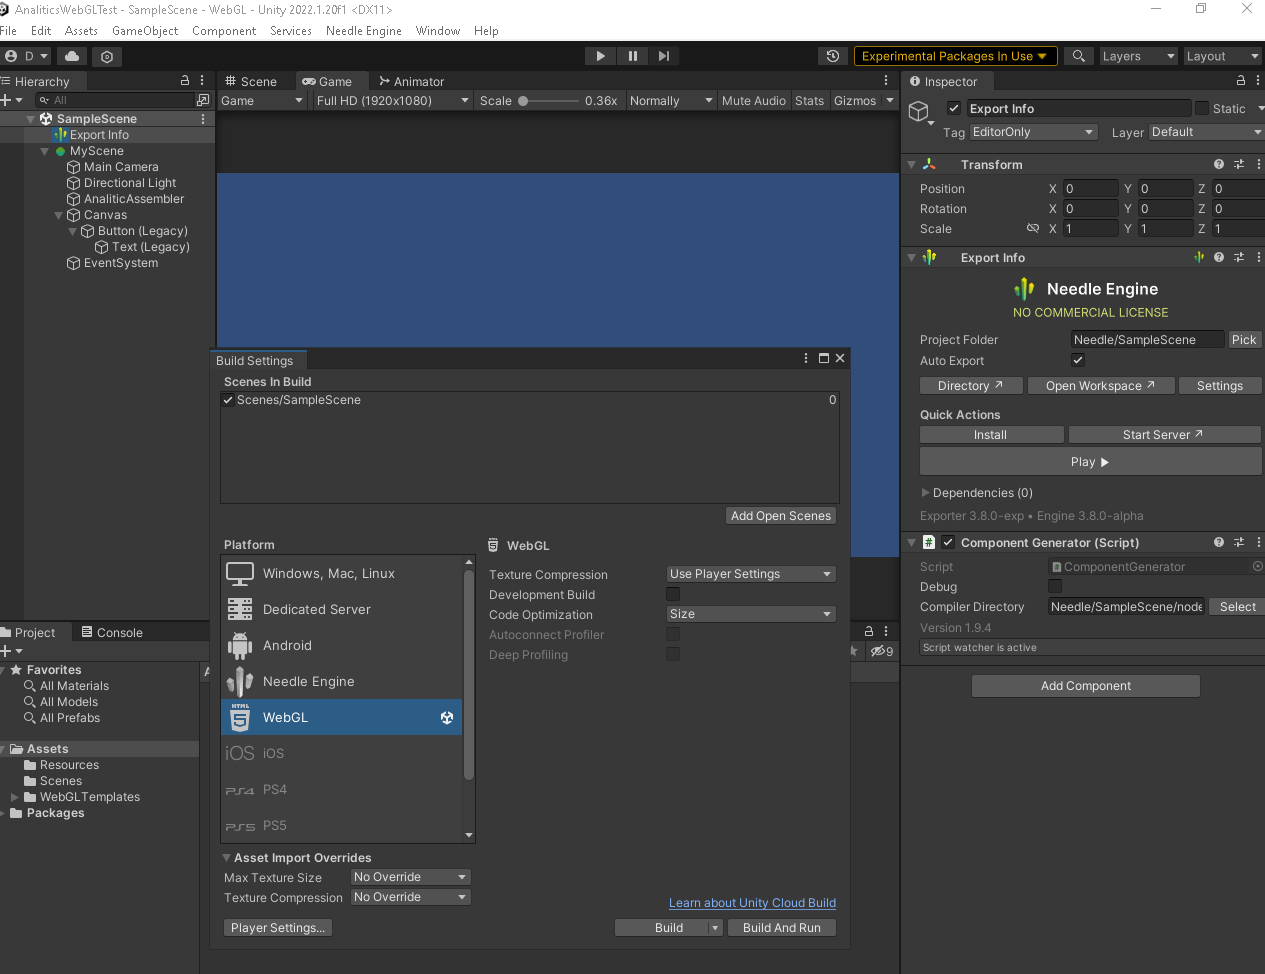The image size is (1265, 974).
Task: Open the Full HD resolution dropdown
Action: click(x=393, y=100)
